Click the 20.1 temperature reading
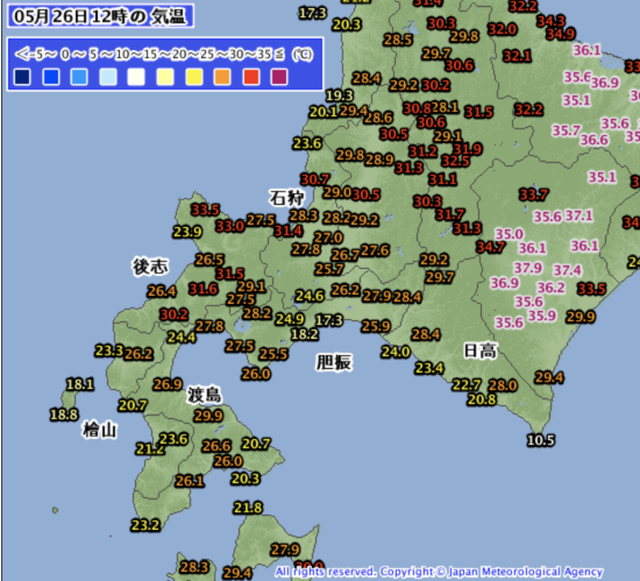Viewport: 640px width, 581px height. [323, 111]
